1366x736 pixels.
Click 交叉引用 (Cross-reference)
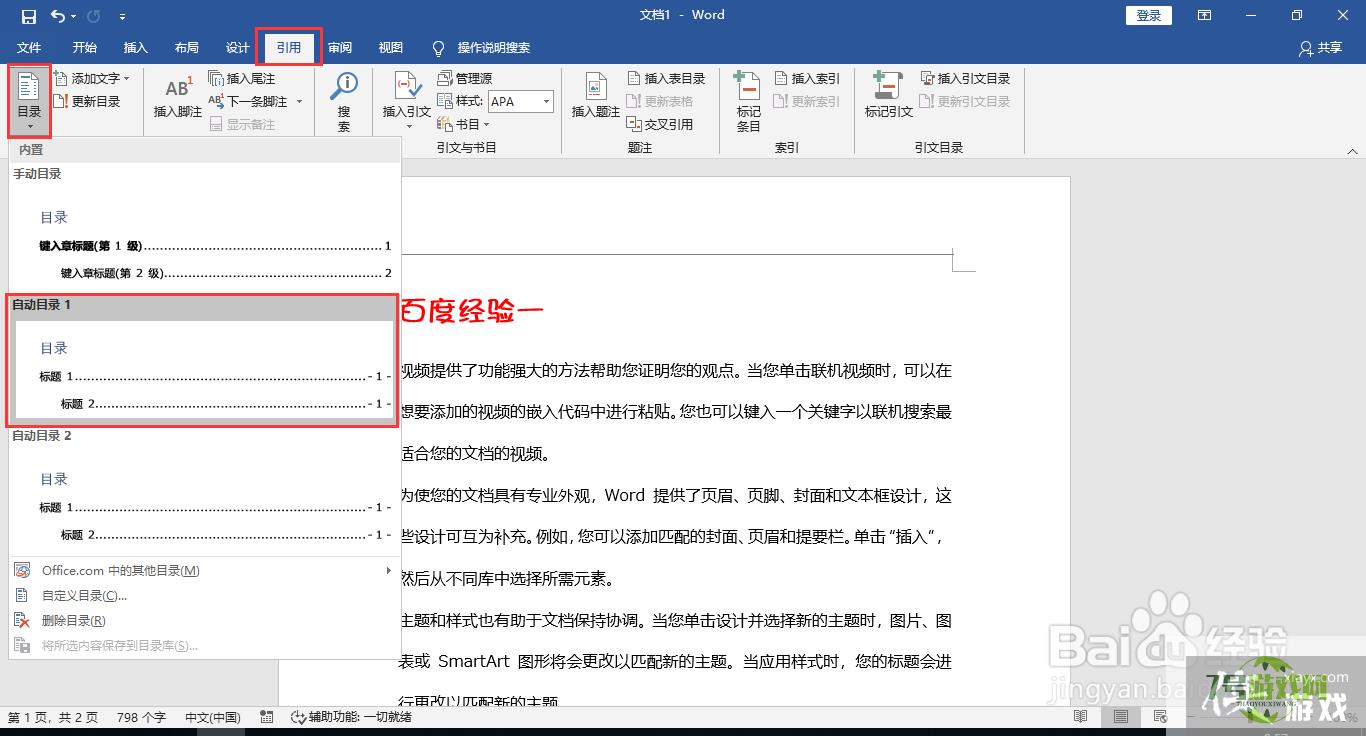click(659, 124)
